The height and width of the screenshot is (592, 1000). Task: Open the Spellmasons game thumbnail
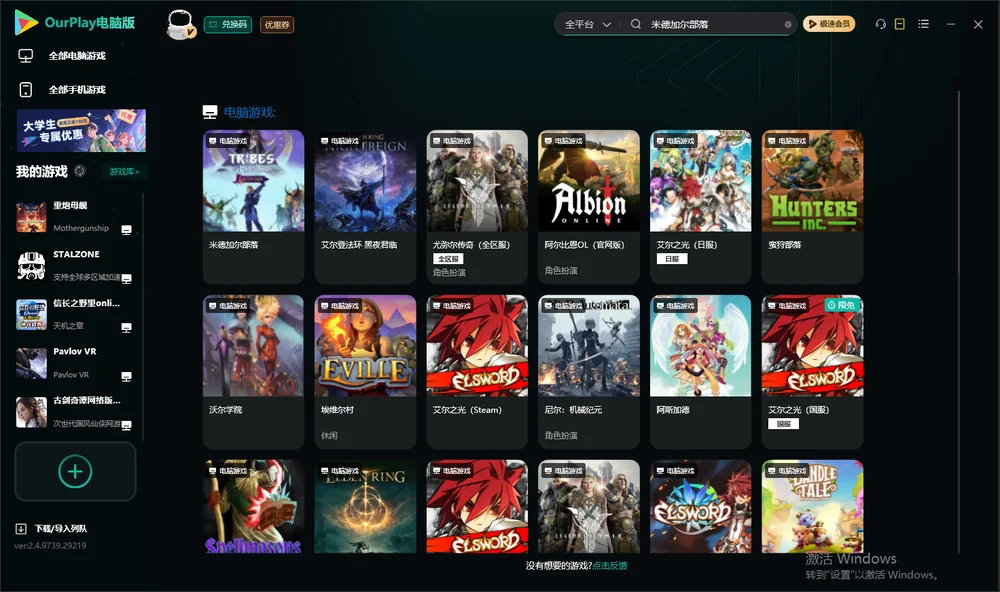click(253, 507)
